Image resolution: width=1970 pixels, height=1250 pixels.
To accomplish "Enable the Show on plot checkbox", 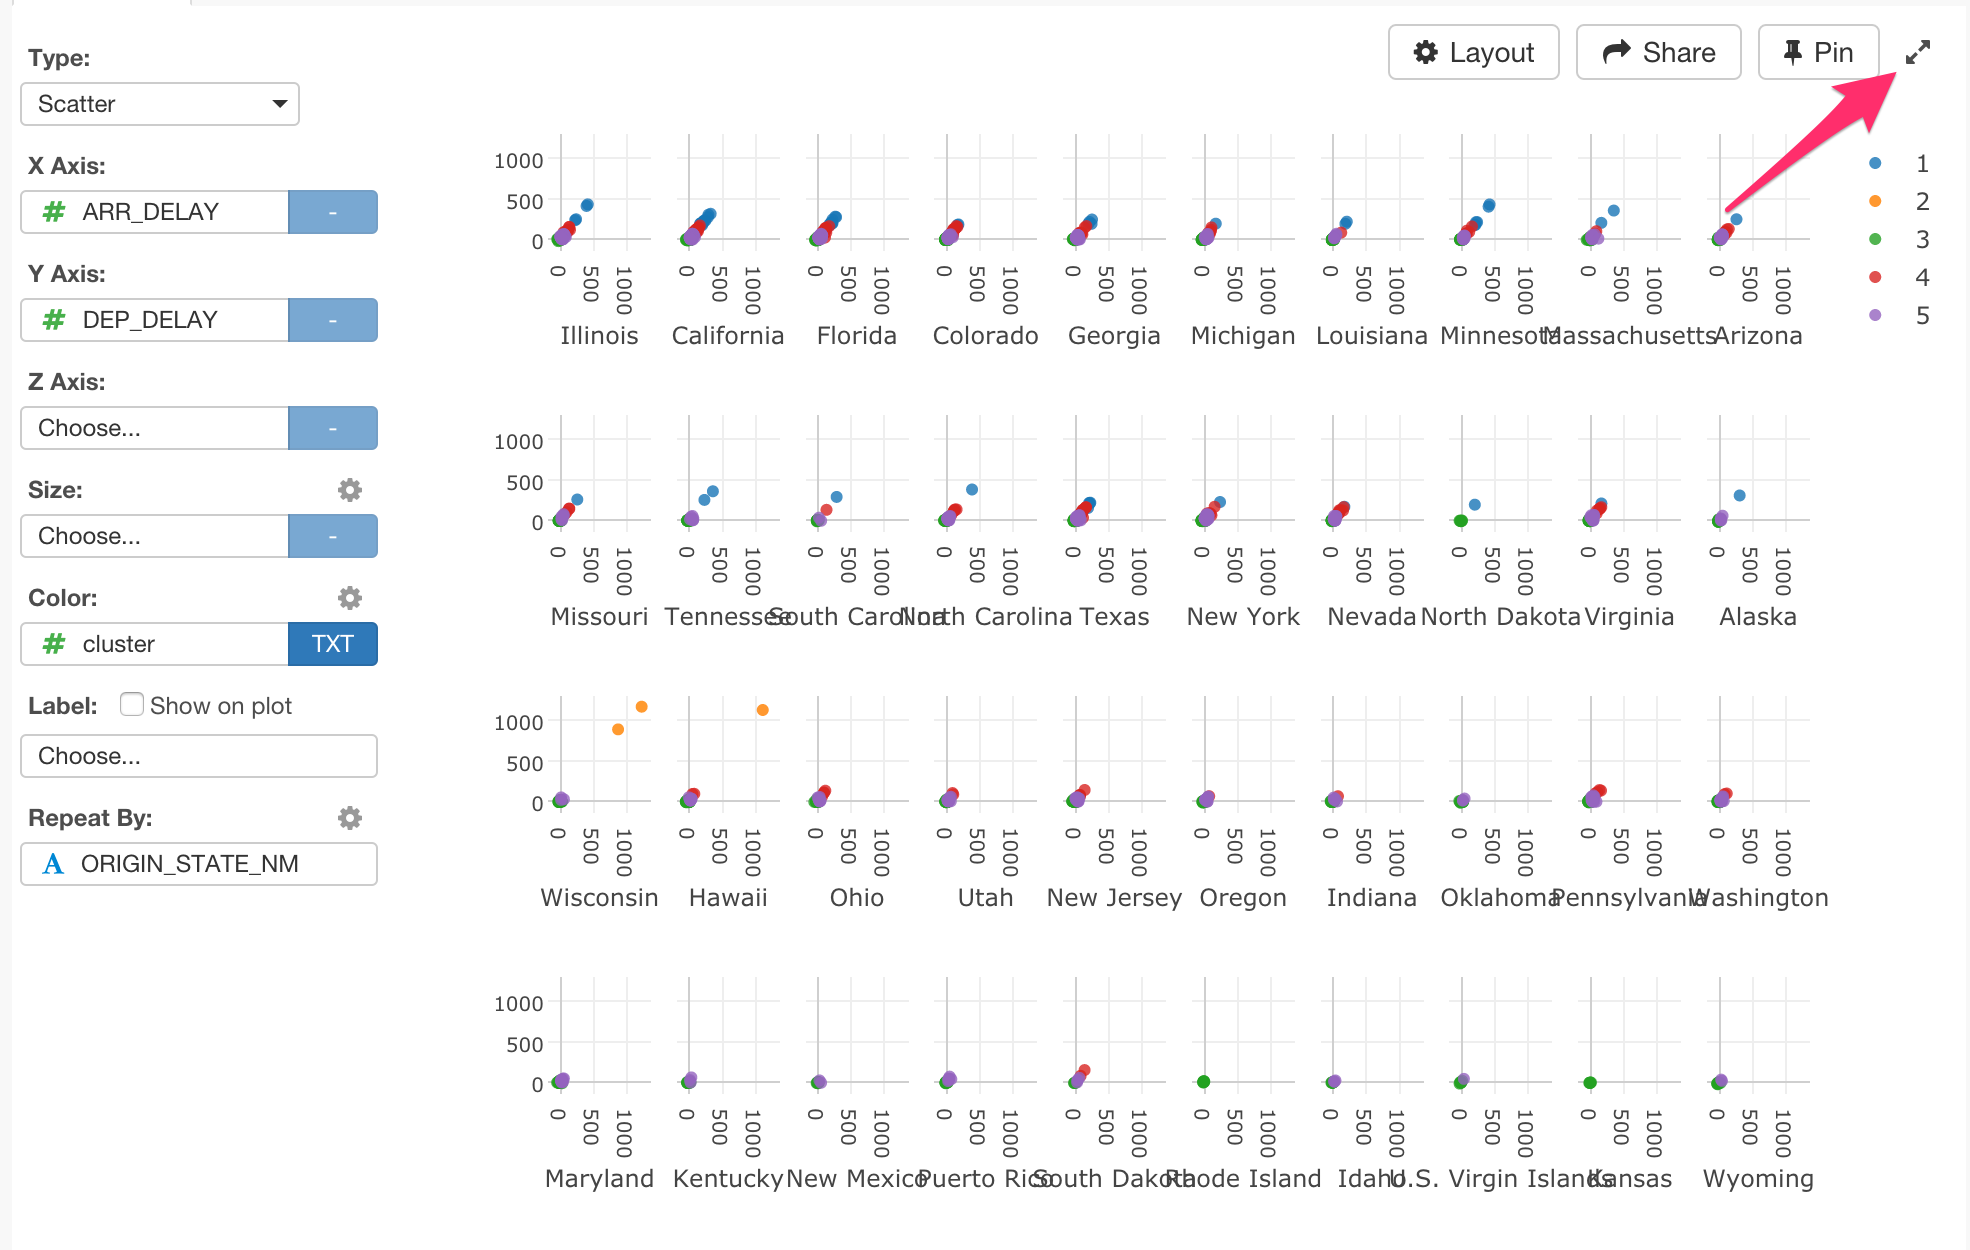I will click(x=131, y=704).
